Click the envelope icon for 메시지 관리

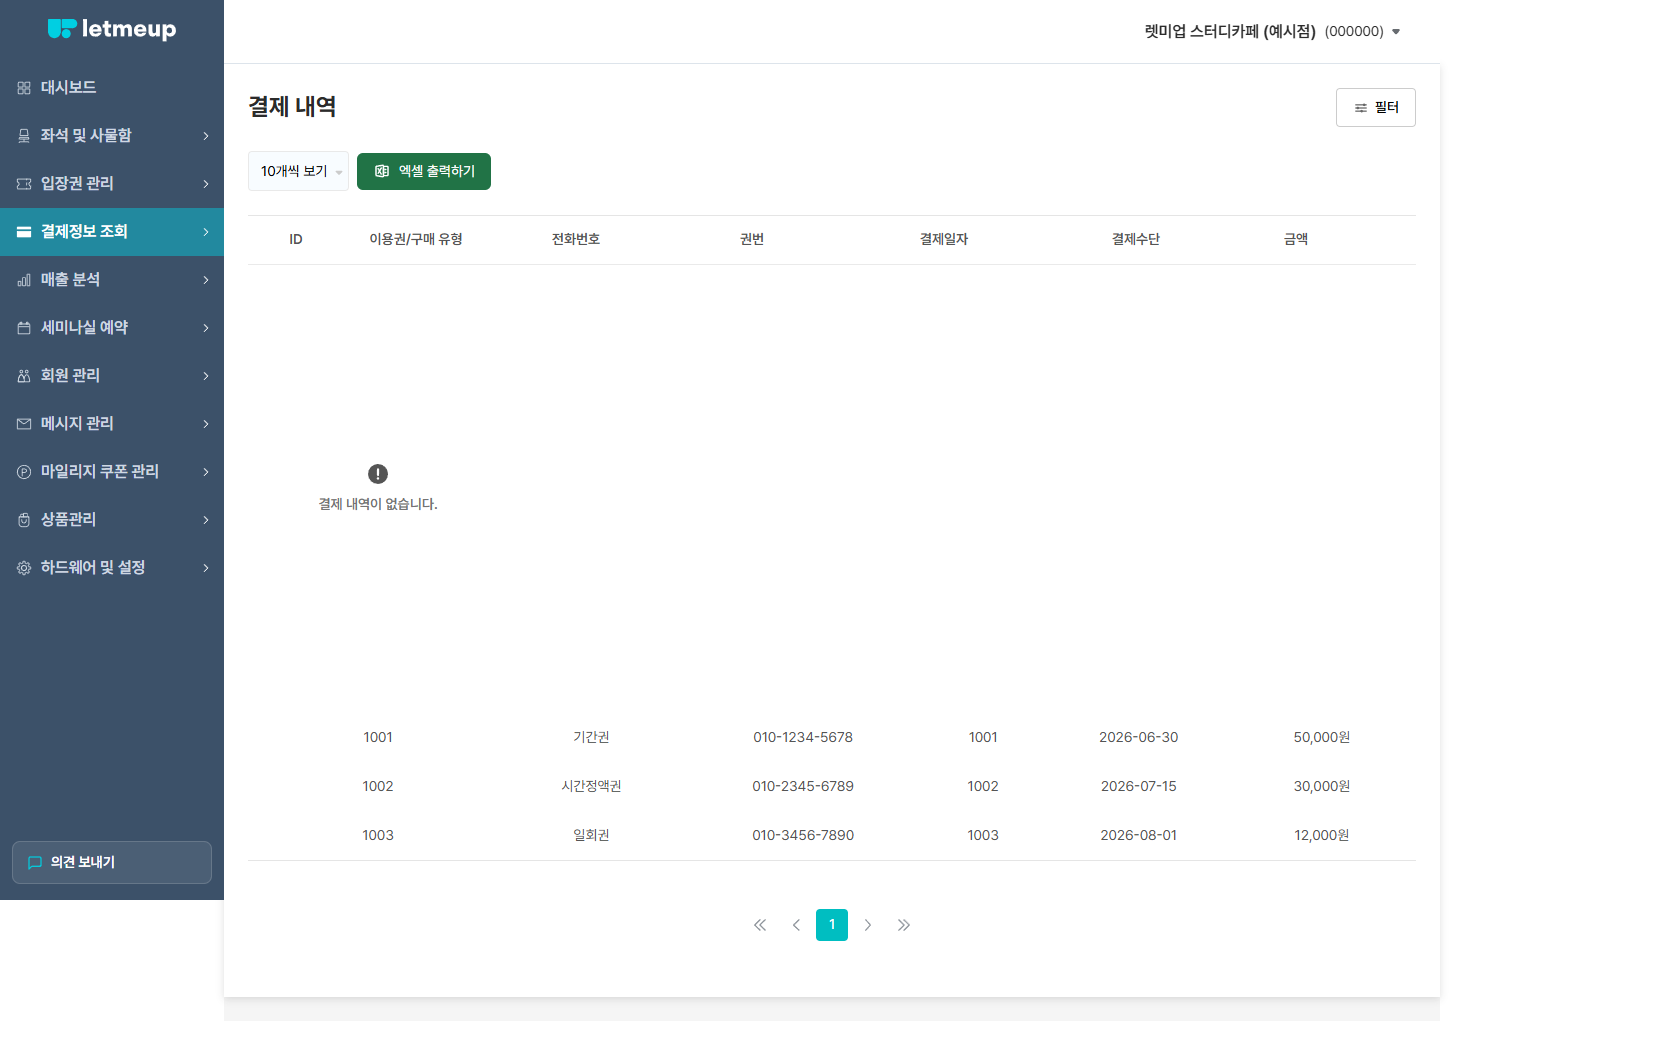(24, 424)
